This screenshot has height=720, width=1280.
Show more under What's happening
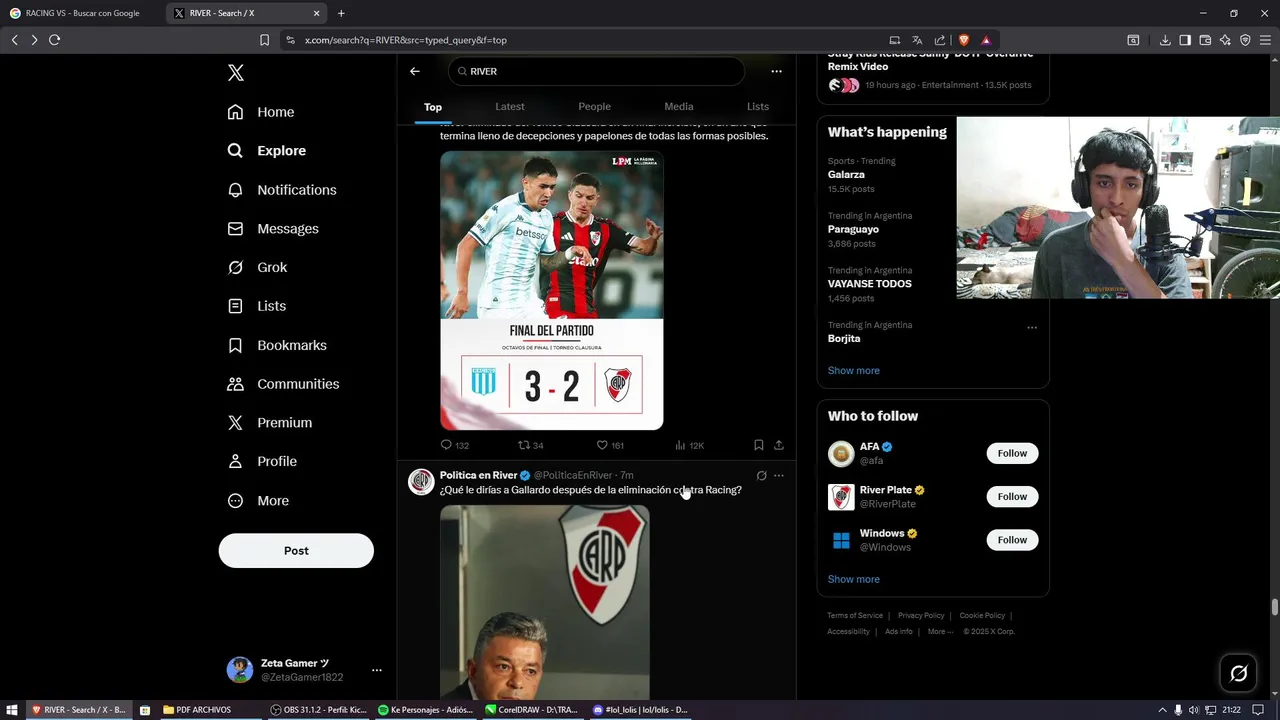click(853, 371)
